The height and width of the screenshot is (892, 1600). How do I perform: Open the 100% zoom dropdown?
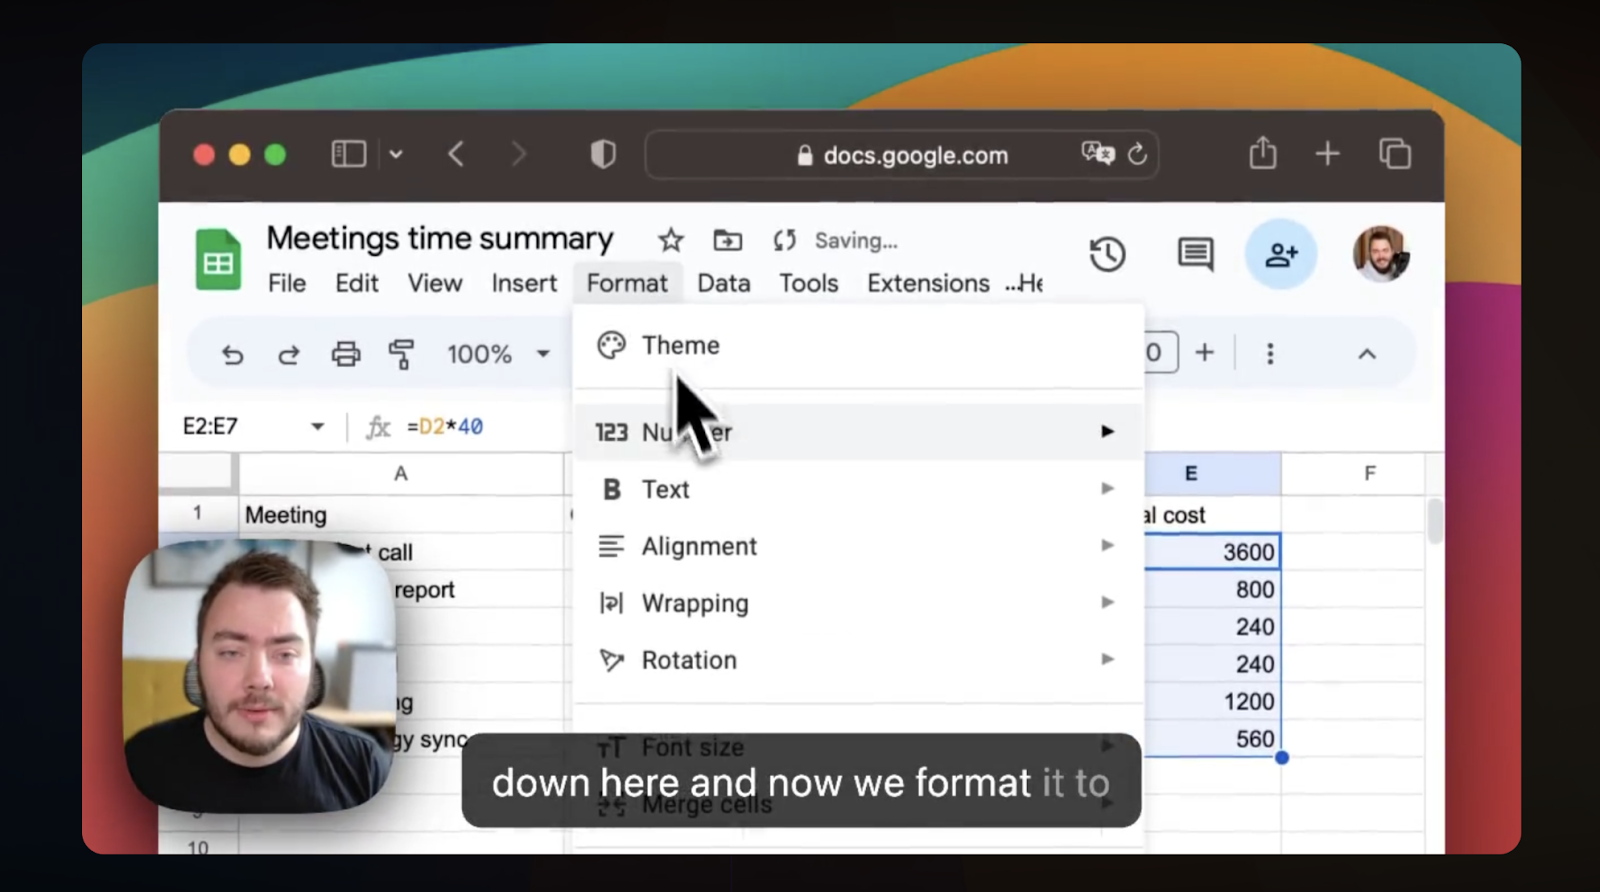point(498,354)
